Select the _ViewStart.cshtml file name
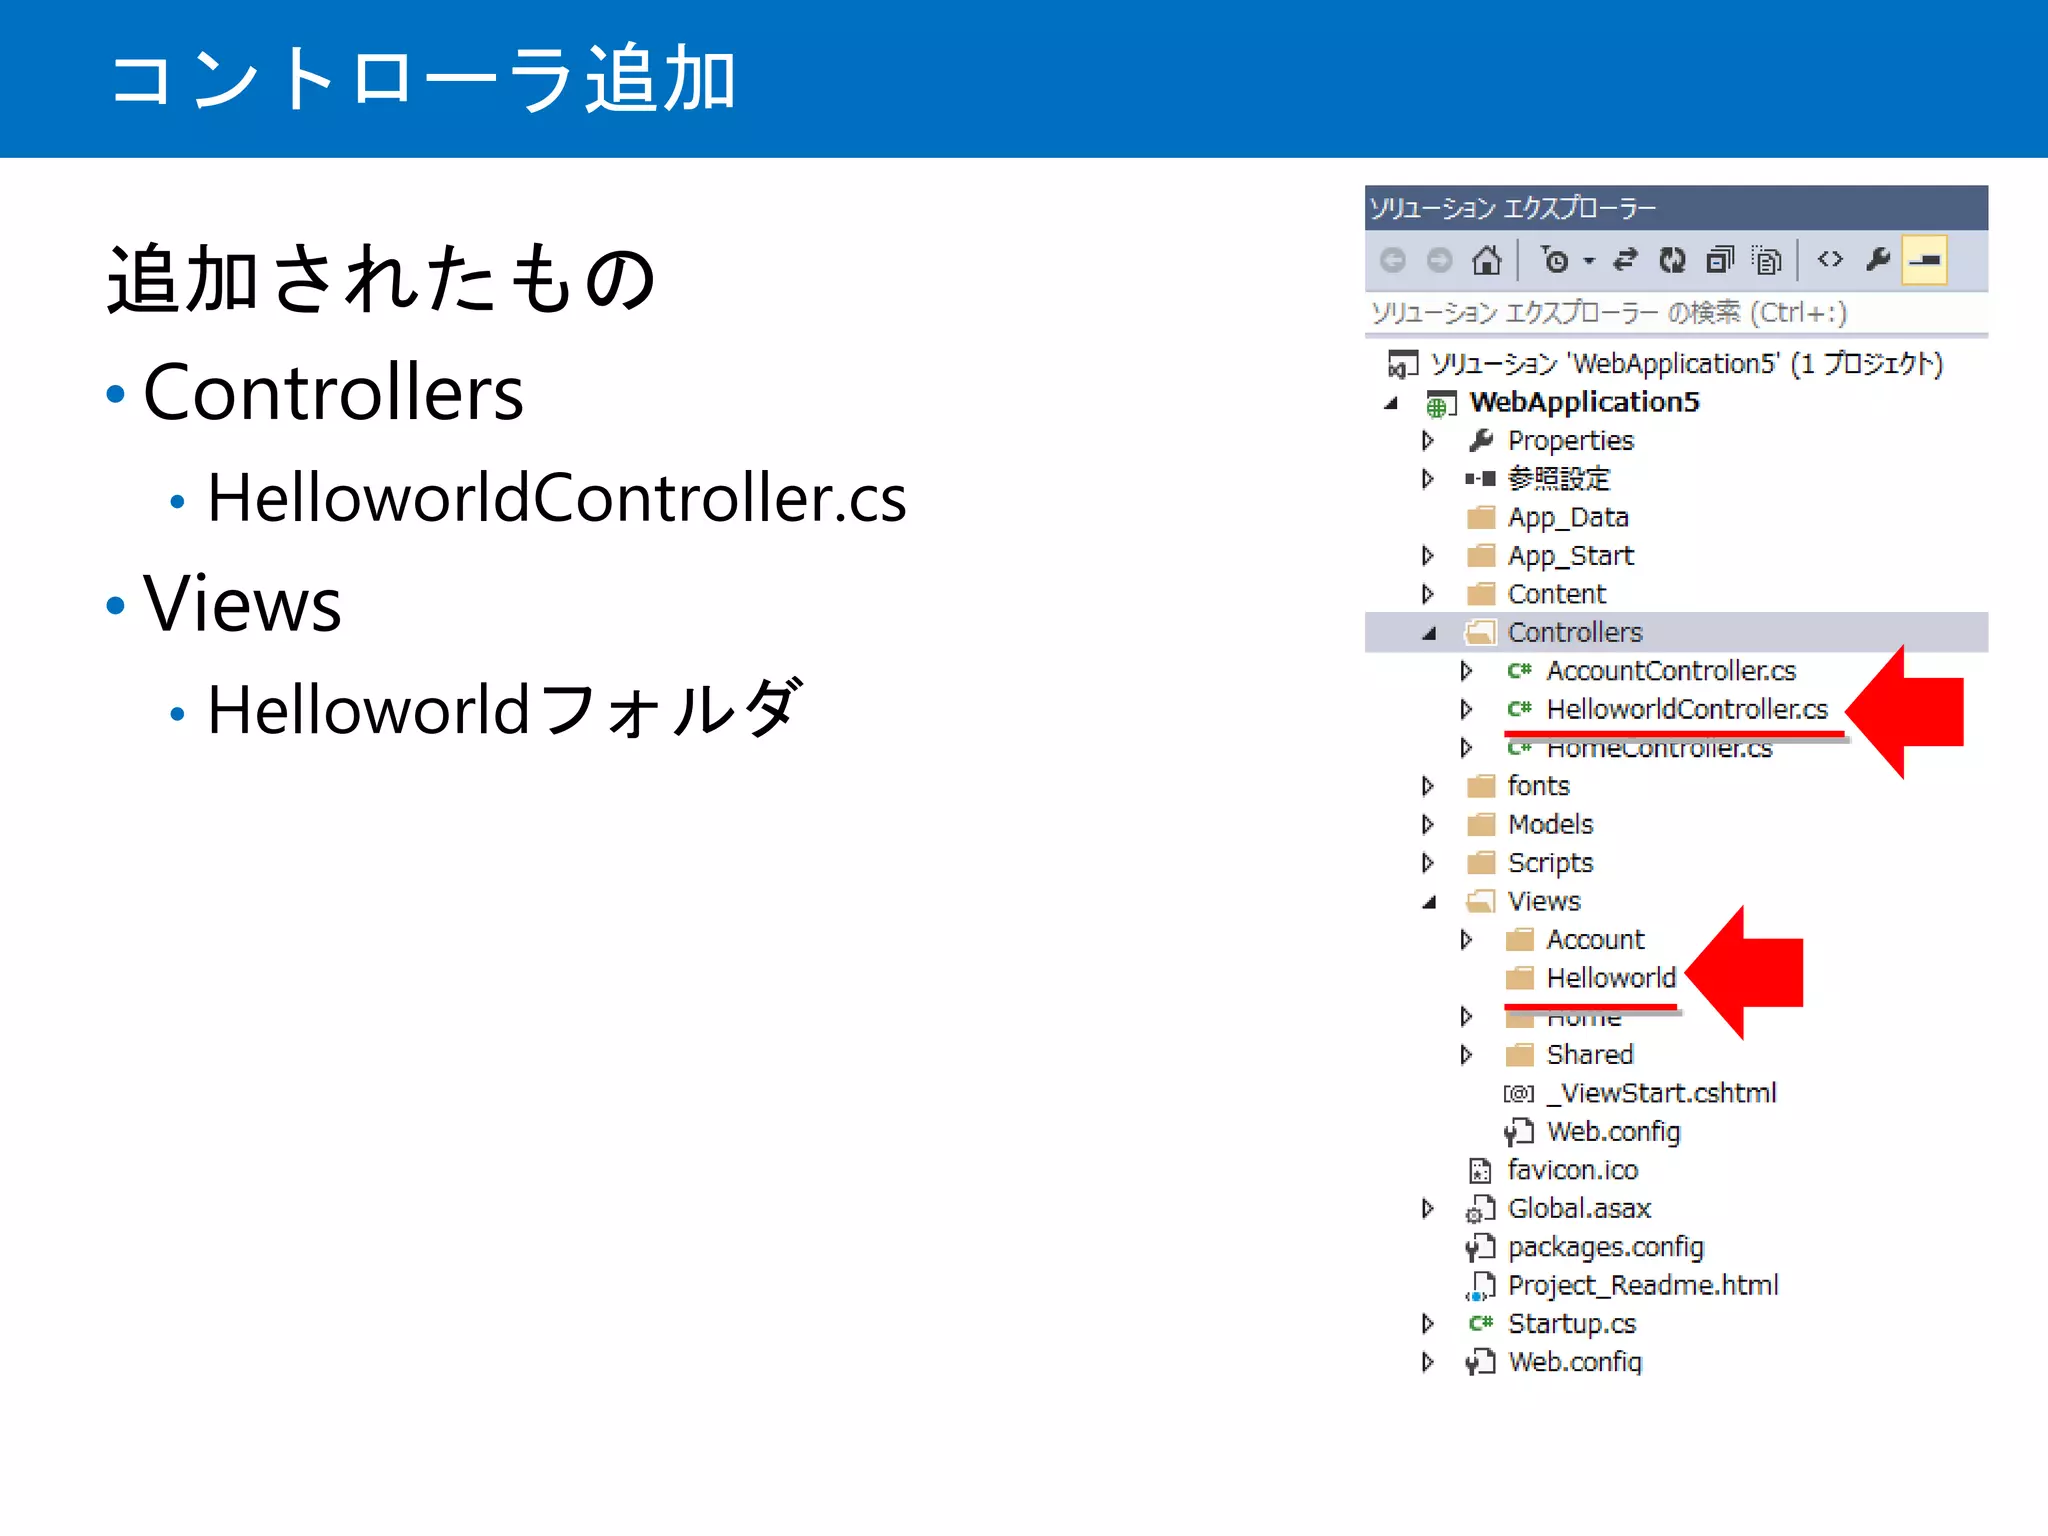This screenshot has height=1536, width=2048. 1661,1093
